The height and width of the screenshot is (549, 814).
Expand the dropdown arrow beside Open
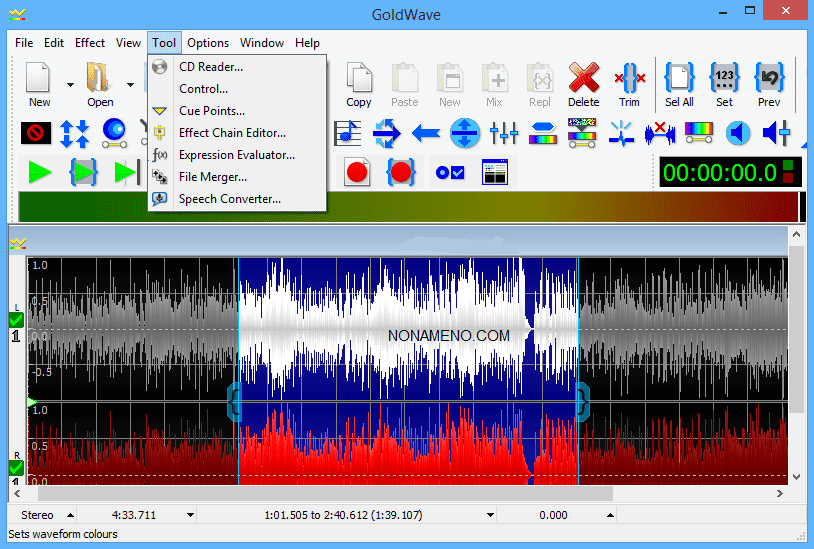click(130, 85)
